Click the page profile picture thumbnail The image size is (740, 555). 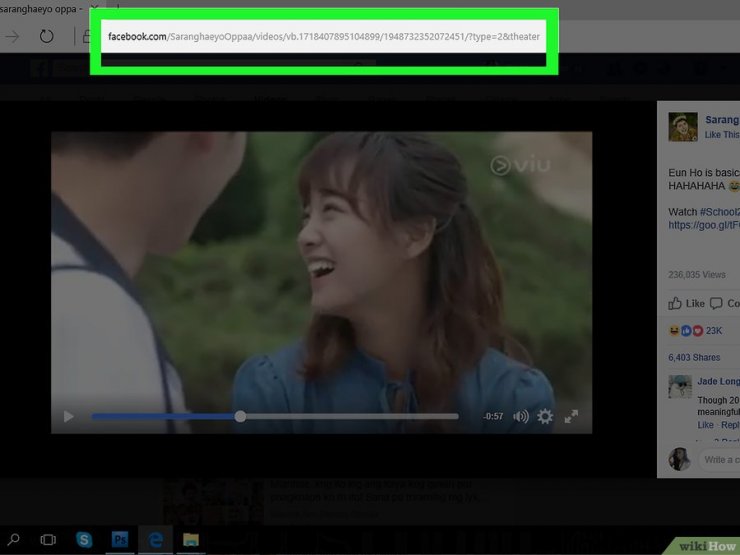[x=683, y=126]
